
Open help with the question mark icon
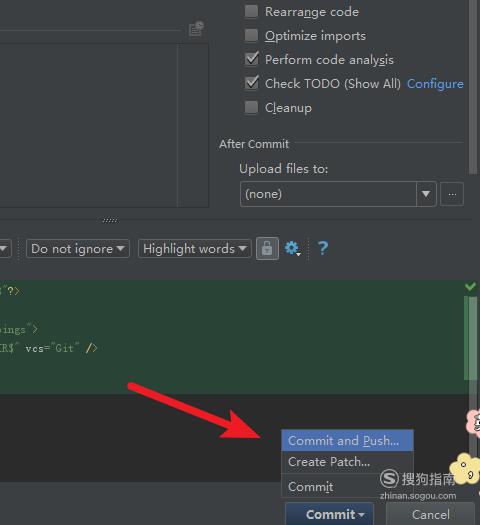click(323, 248)
